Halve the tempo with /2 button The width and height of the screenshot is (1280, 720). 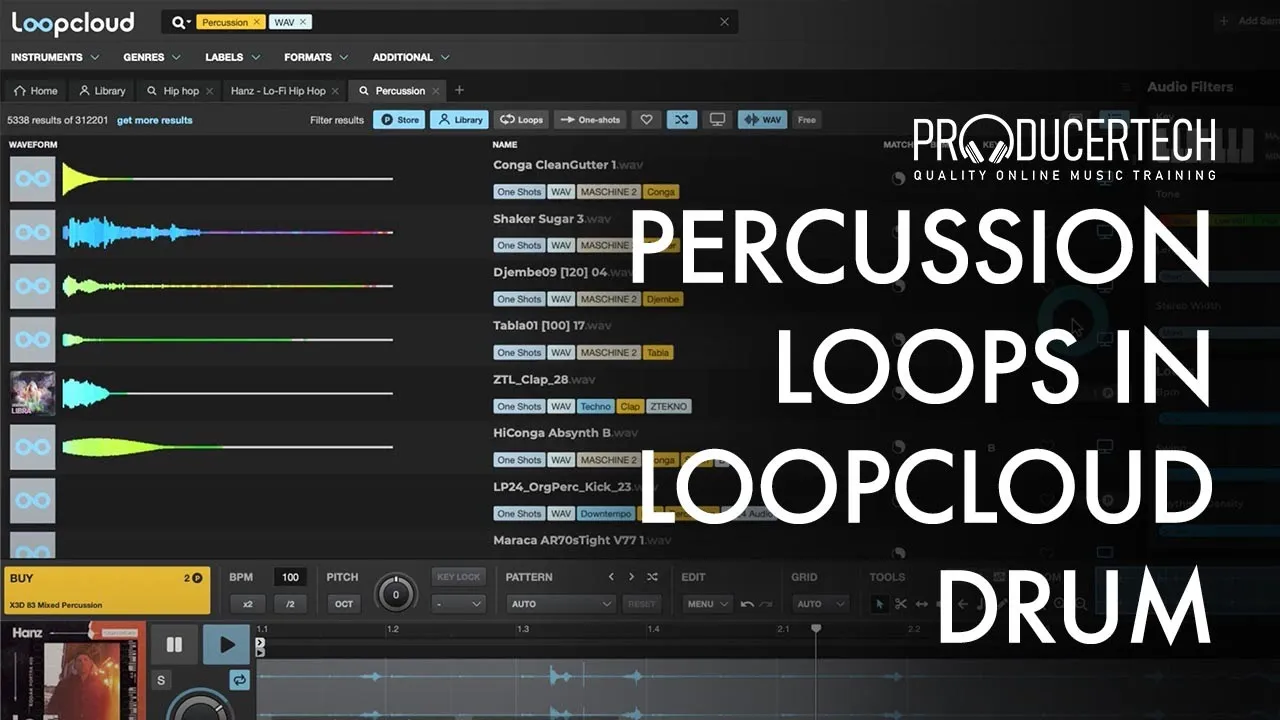pos(290,604)
